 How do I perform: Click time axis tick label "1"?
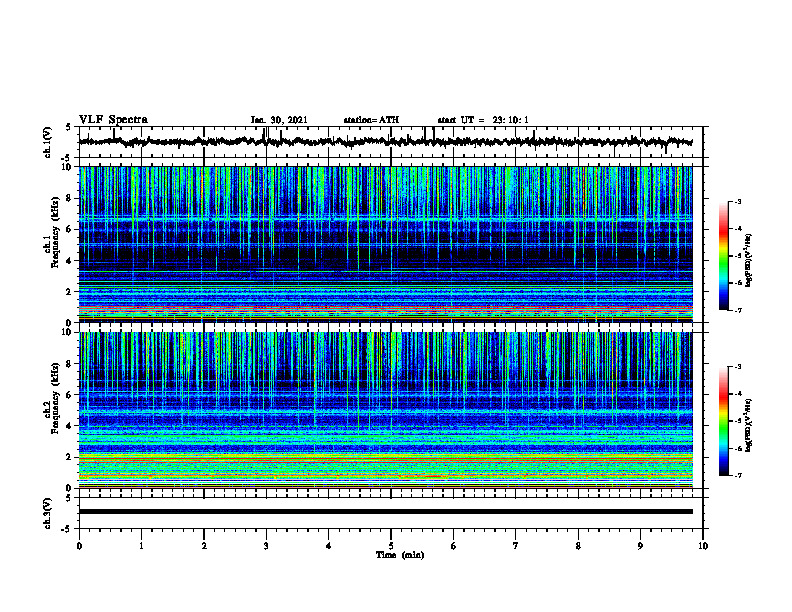141,546
